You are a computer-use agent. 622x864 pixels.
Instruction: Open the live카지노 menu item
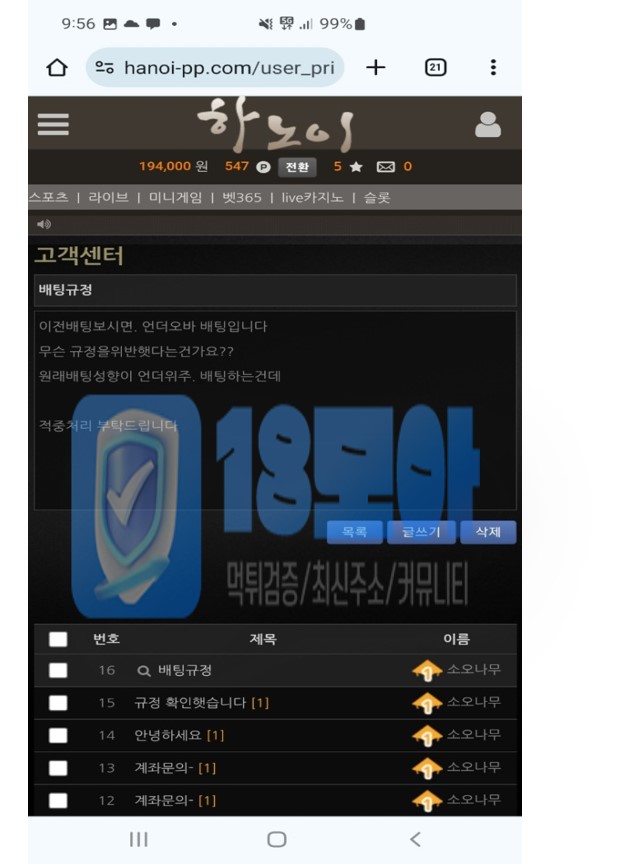click(312, 197)
